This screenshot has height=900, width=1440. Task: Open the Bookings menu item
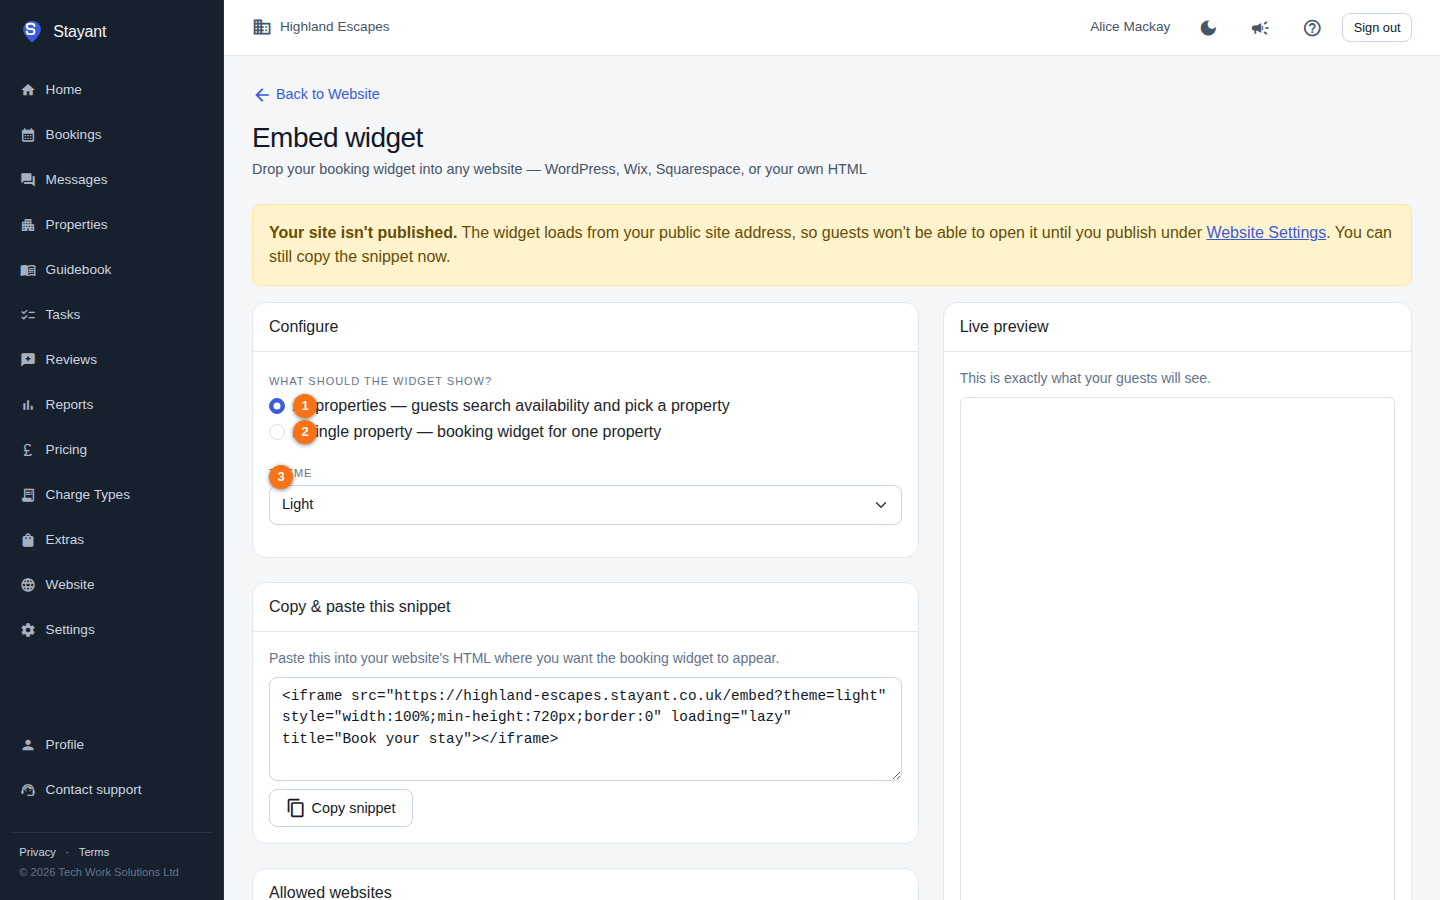click(112, 135)
